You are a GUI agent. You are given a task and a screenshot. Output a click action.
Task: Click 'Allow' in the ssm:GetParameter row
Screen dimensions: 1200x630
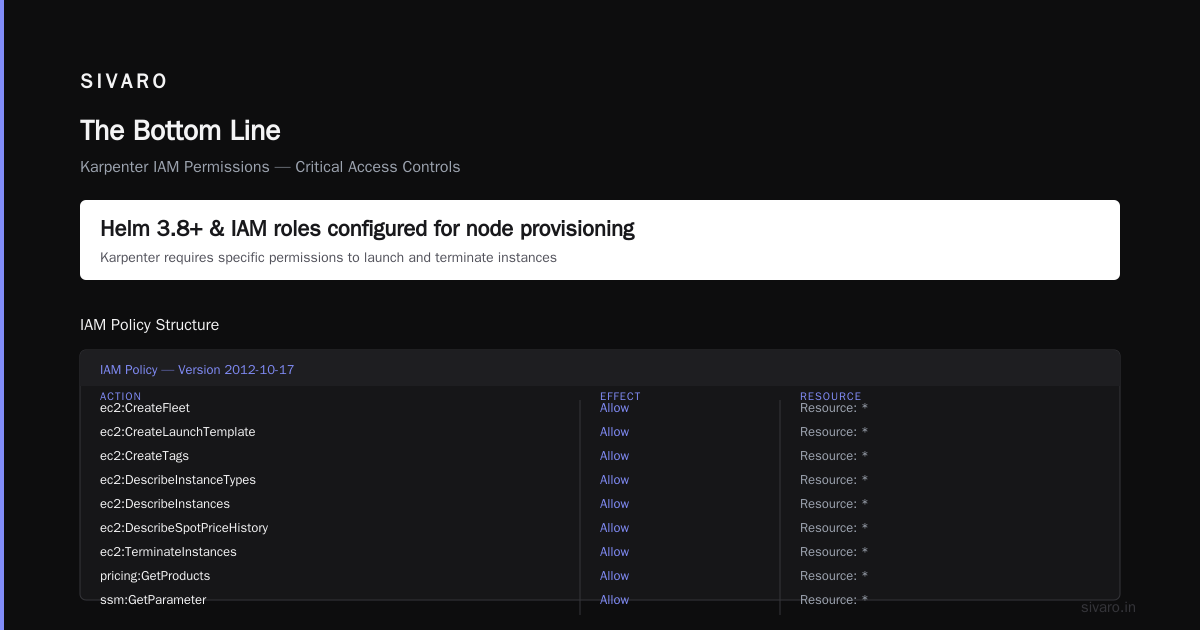tap(614, 600)
